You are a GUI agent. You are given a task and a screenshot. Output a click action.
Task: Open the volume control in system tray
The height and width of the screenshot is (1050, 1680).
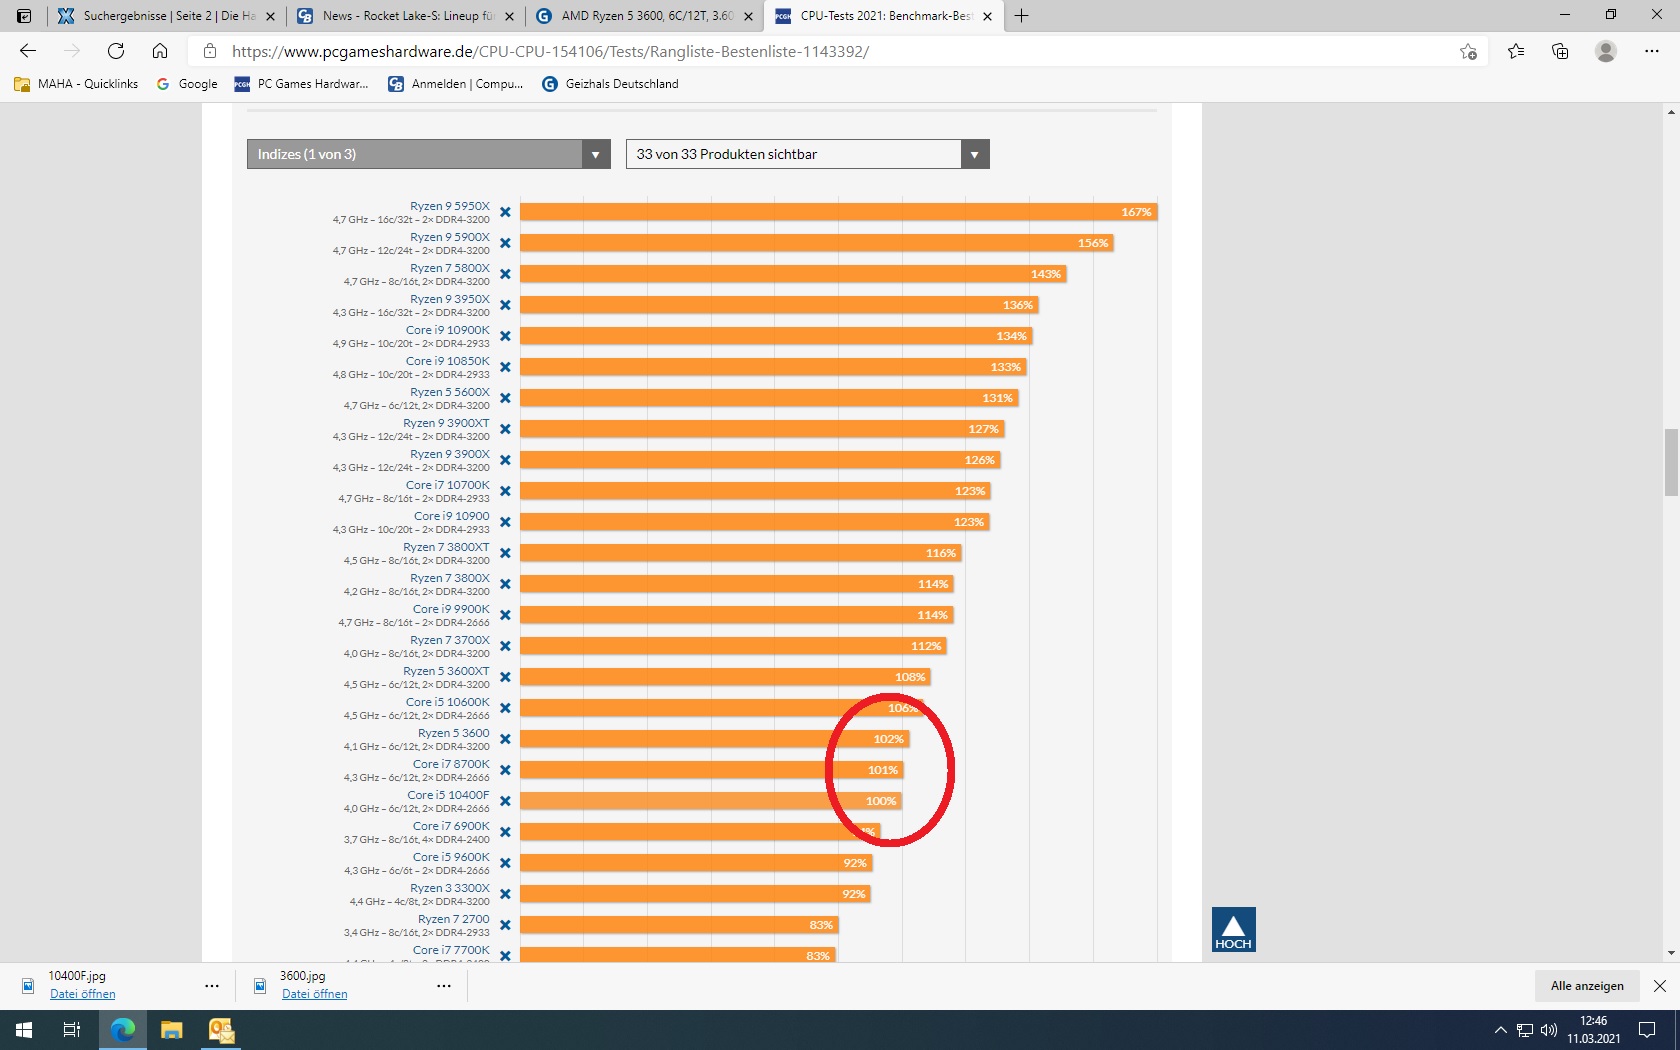(x=1549, y=1030)
